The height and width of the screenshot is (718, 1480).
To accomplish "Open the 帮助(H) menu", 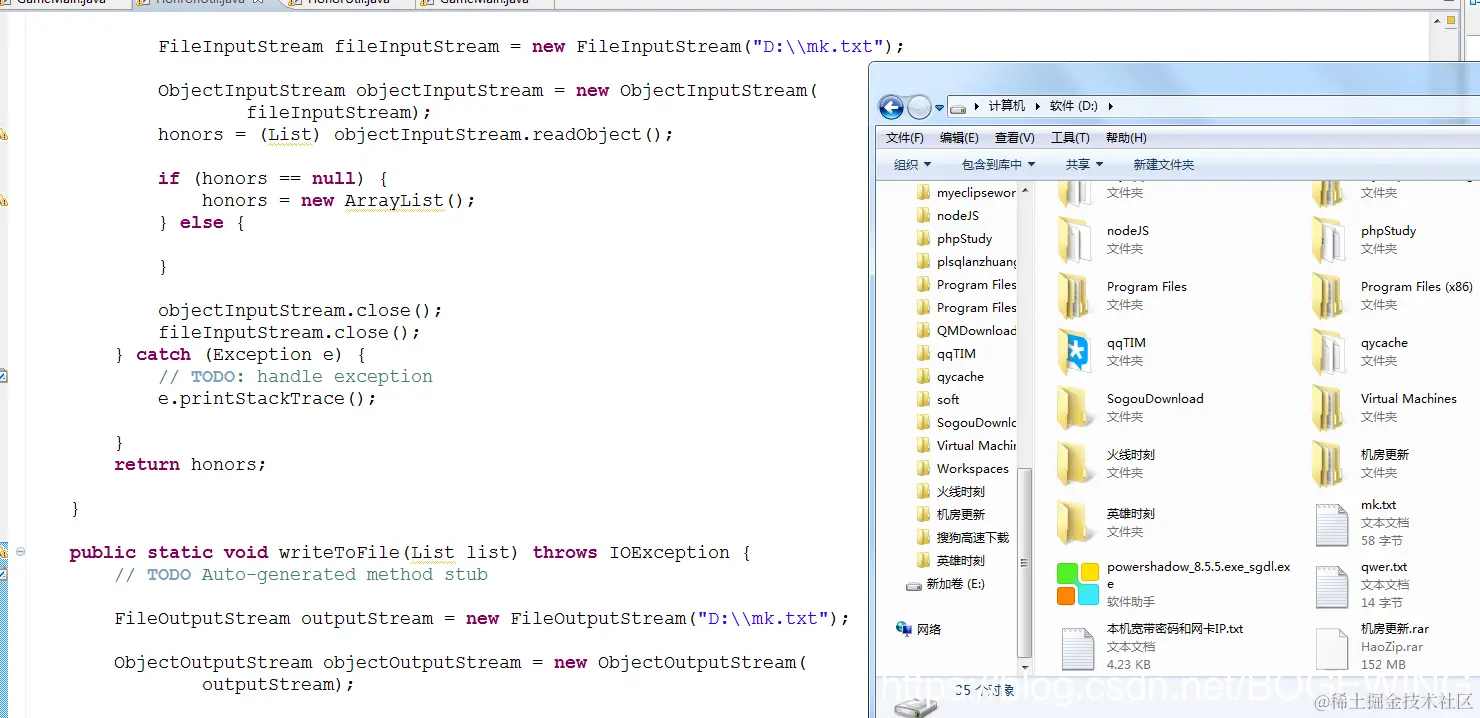I will click(1126, 138).
